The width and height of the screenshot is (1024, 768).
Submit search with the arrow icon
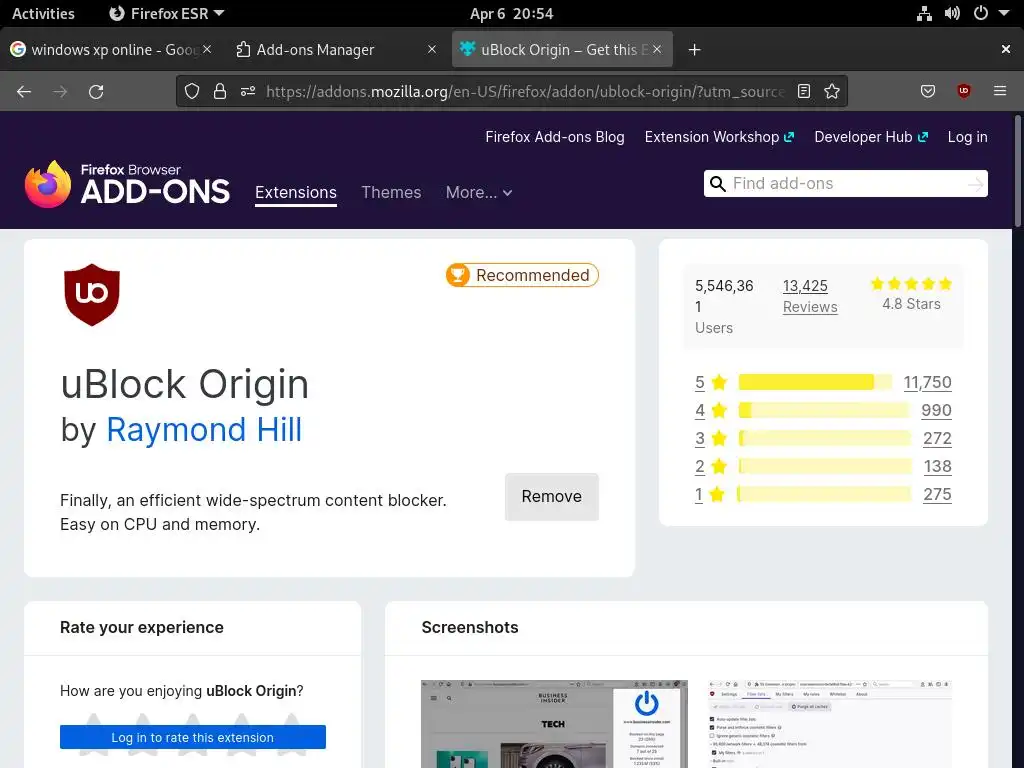tap(975, 184)
